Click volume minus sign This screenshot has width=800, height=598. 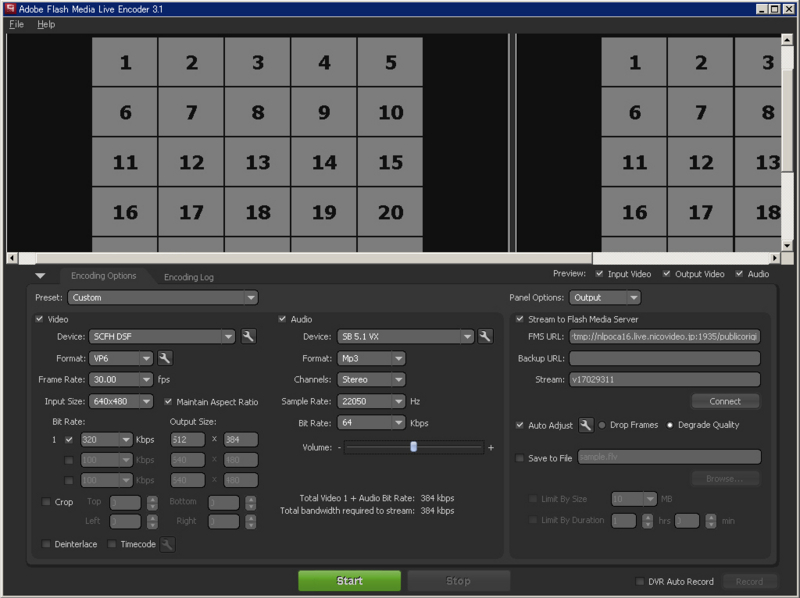[x=339, y=447]
